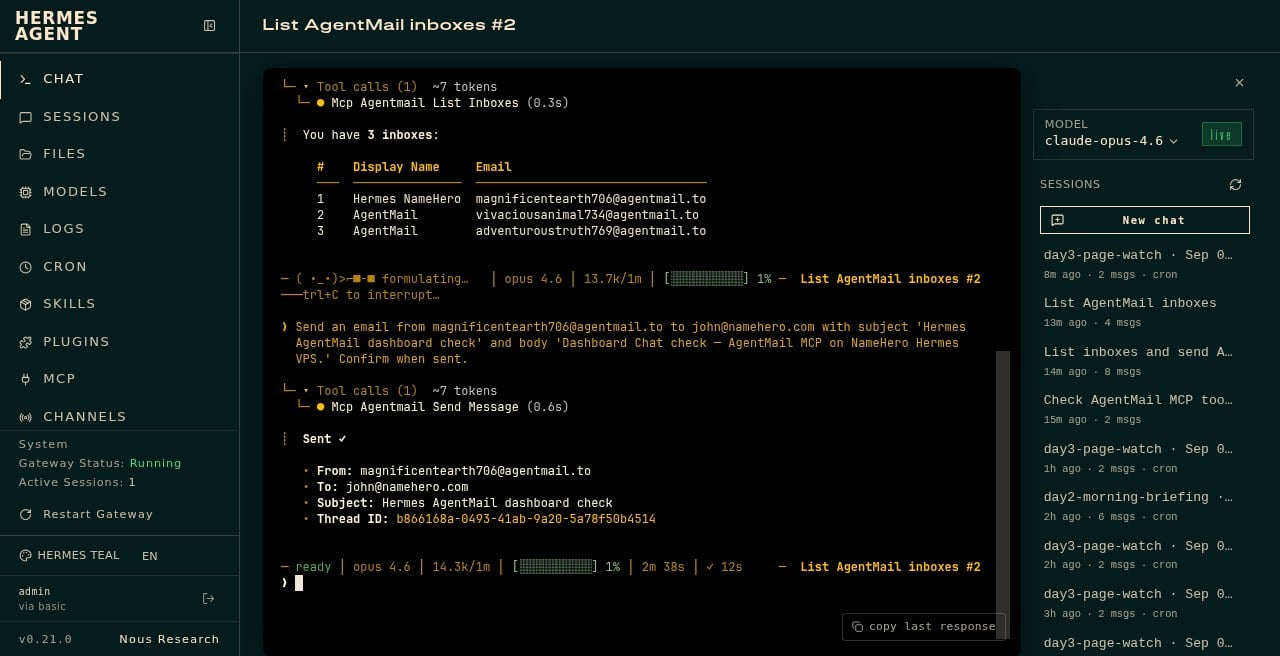Click the Sessions speech bubble icon
1280x656 pixels.
(25, 117)
